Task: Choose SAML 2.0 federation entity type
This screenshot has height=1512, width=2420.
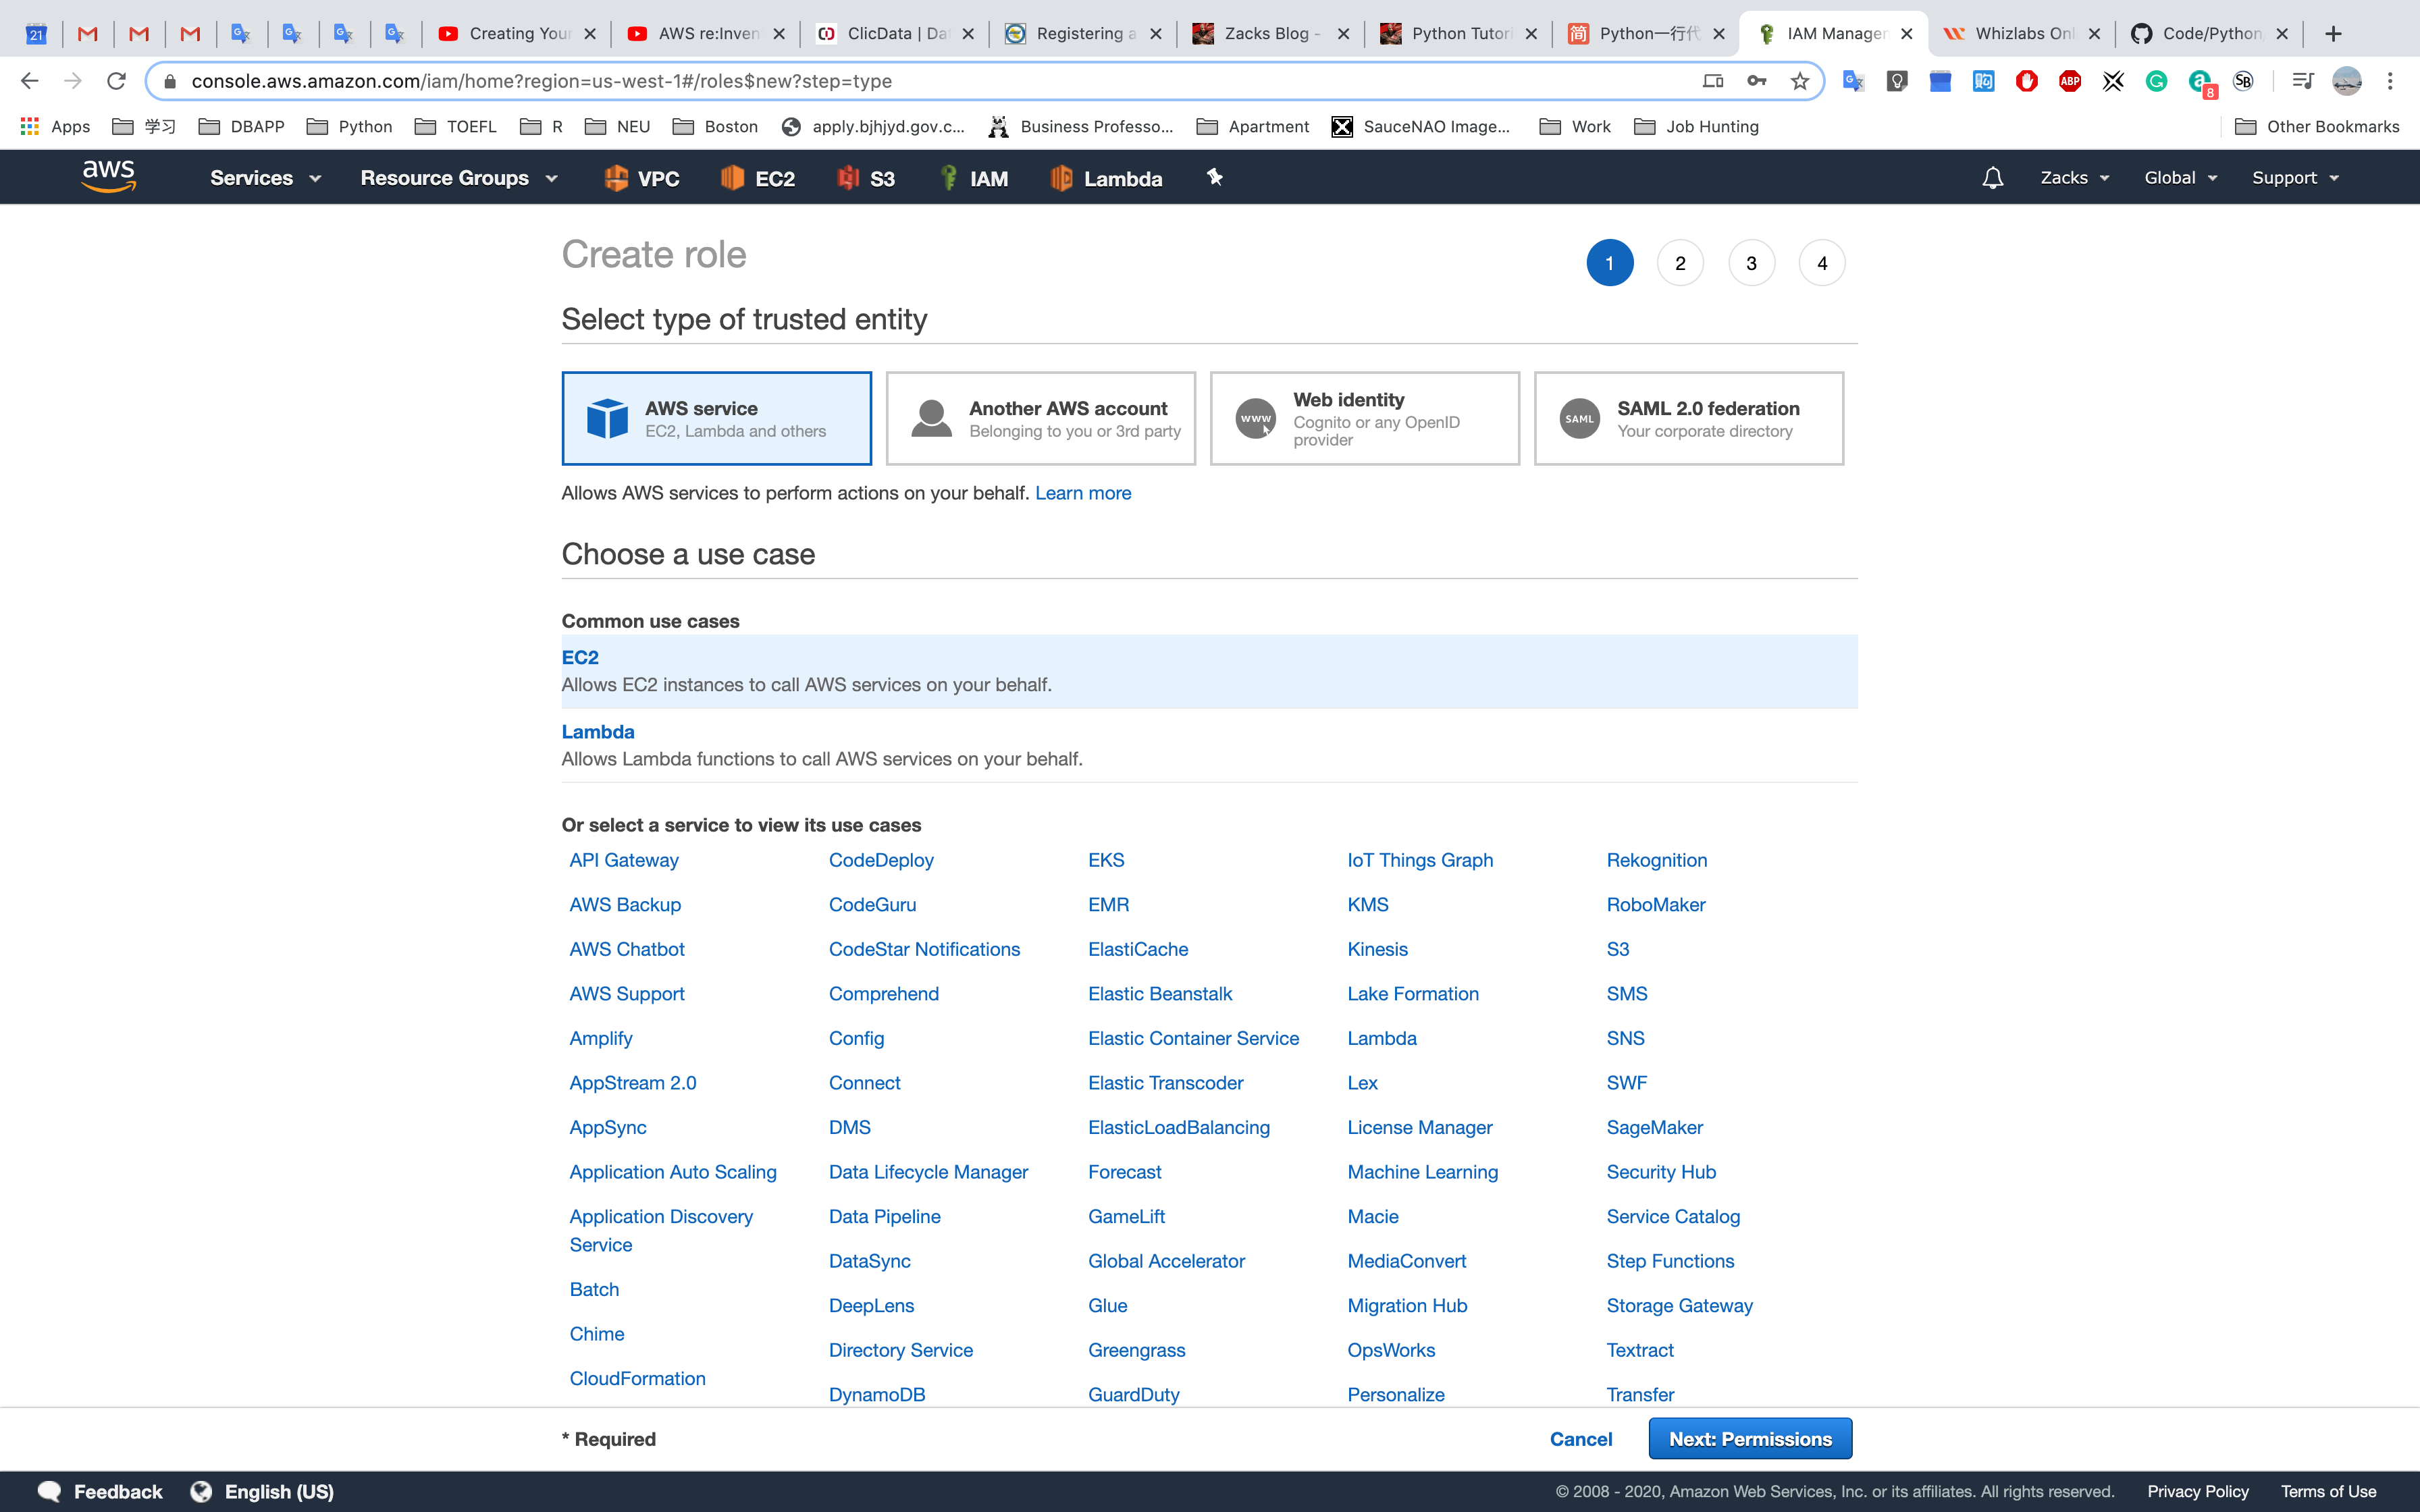Action: (x=1688, y=418)
